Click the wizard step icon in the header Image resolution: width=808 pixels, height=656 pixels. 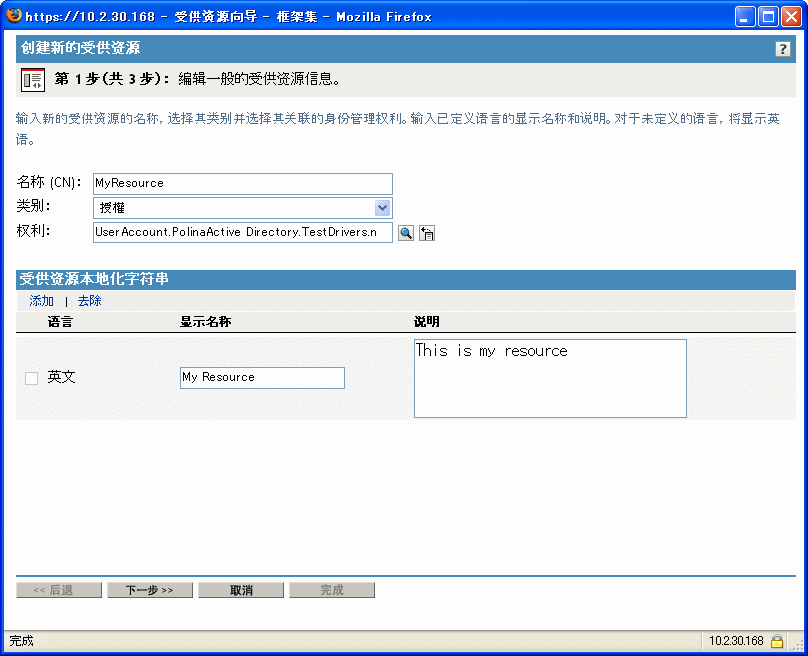[x=32, y=79]
